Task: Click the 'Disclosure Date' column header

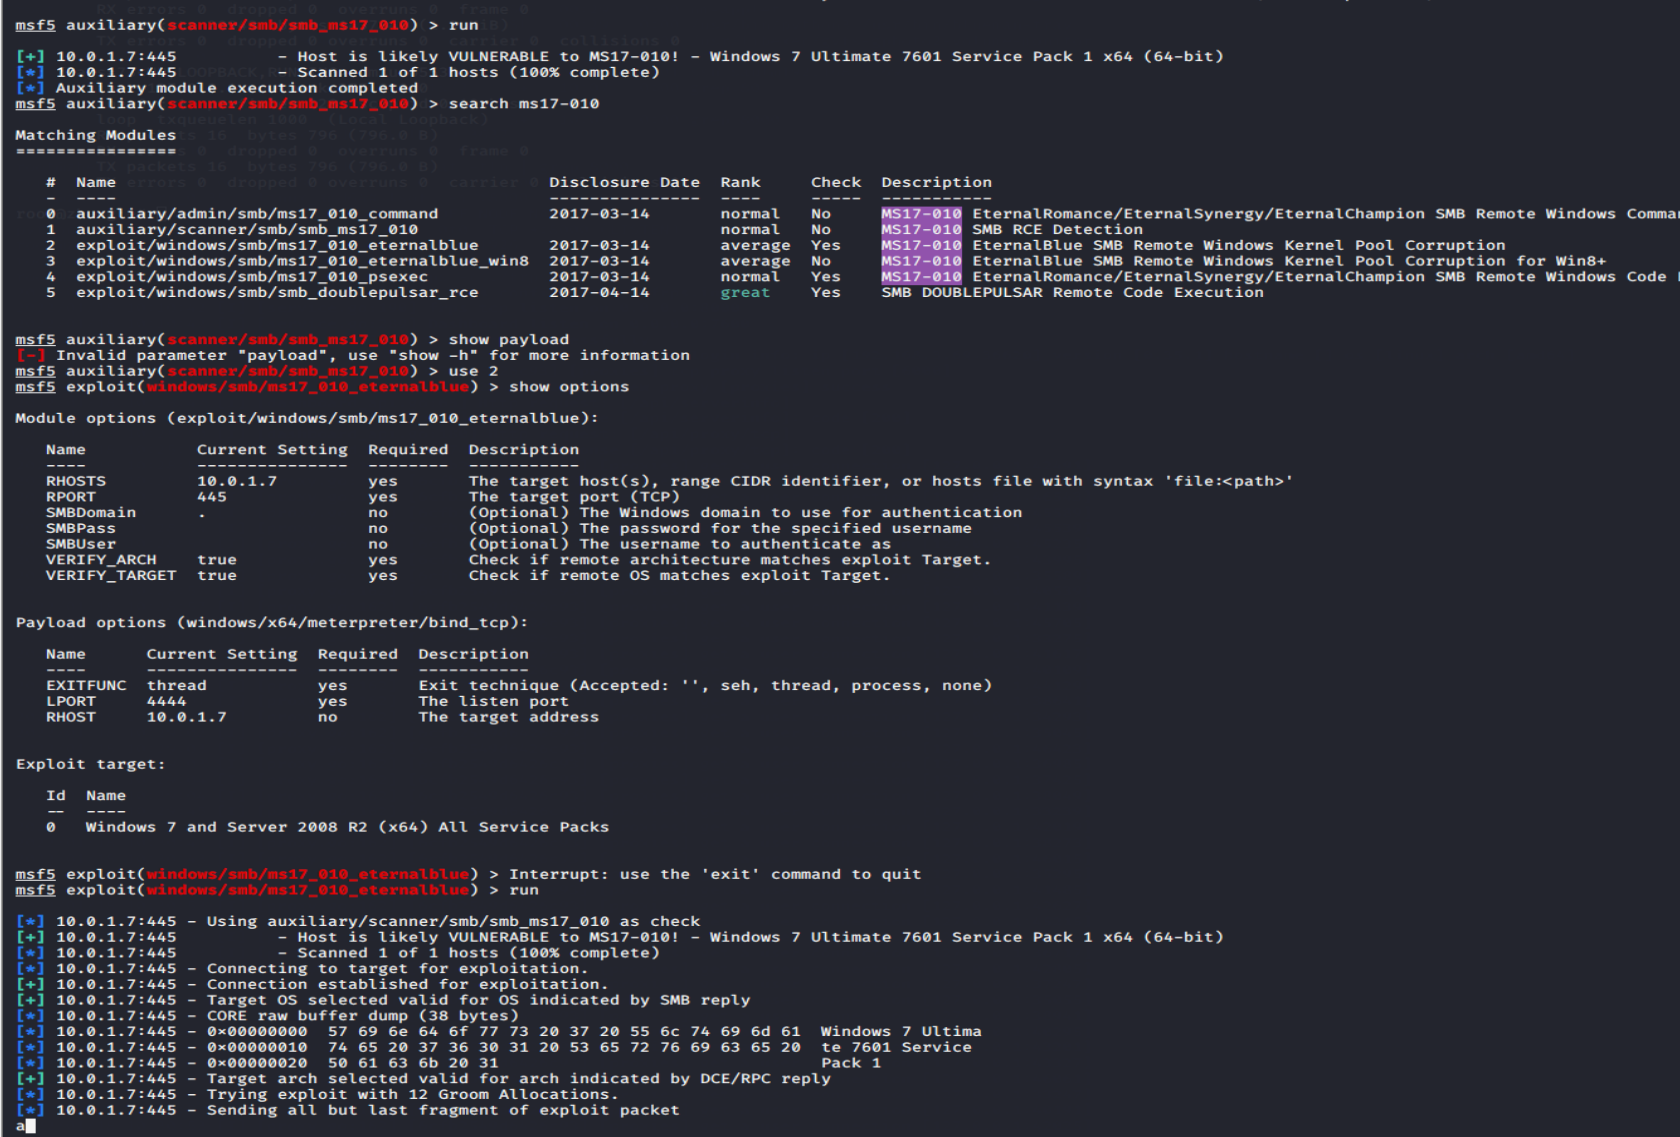Action: pos(624,183)
